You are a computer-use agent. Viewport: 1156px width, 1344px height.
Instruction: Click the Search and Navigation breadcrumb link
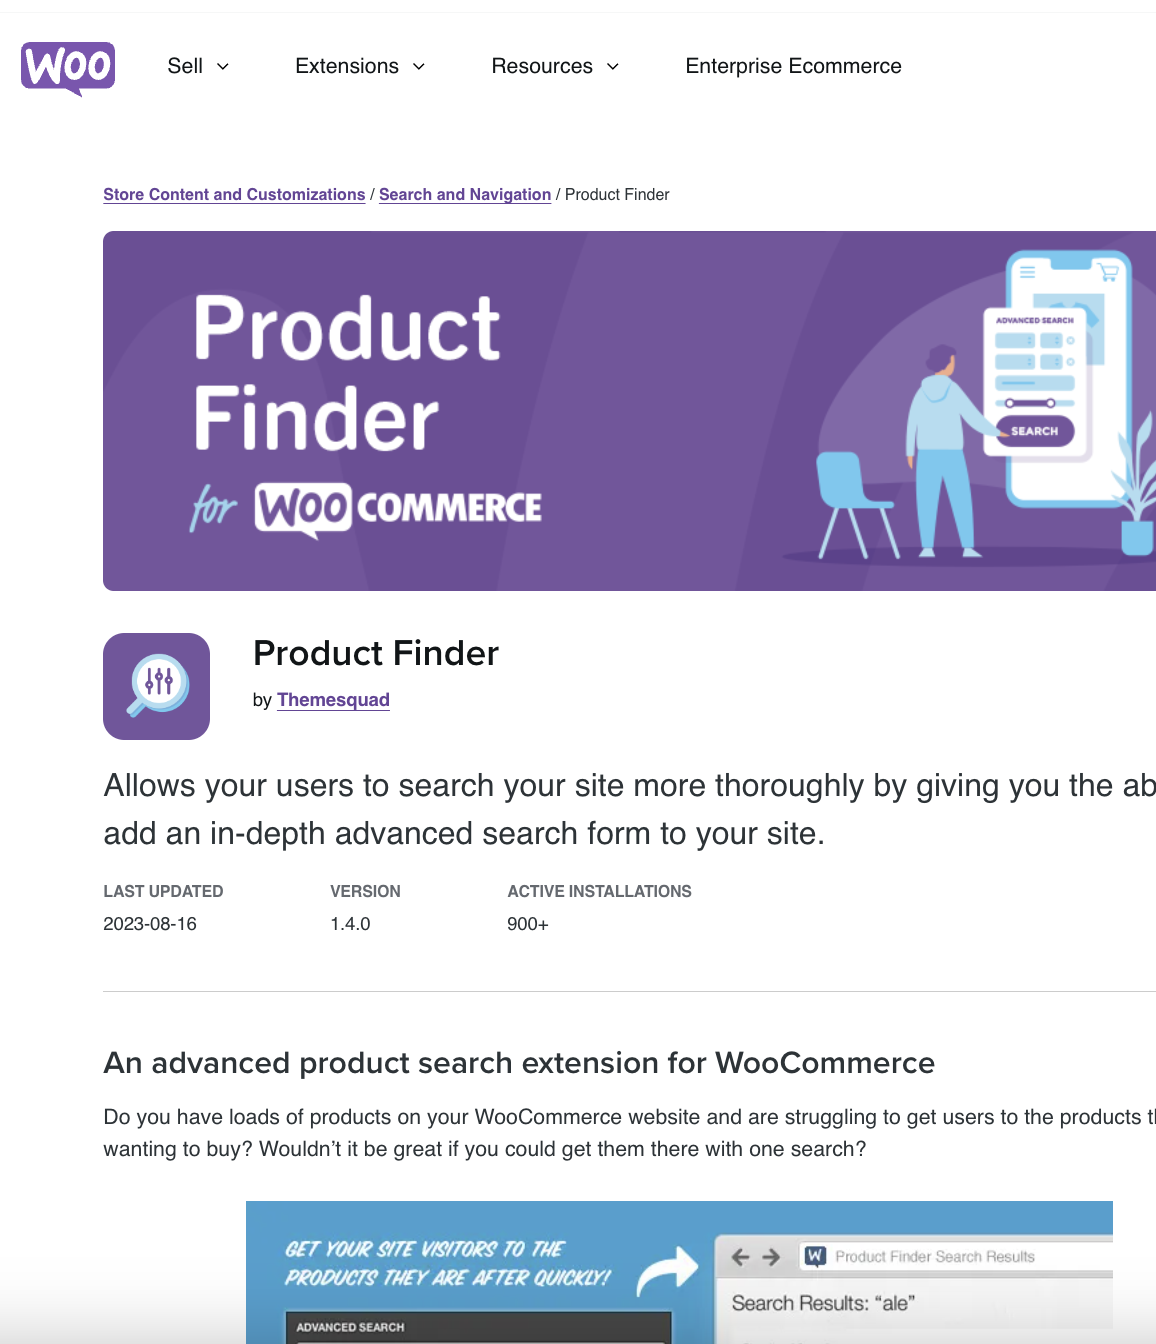point(465,194)
